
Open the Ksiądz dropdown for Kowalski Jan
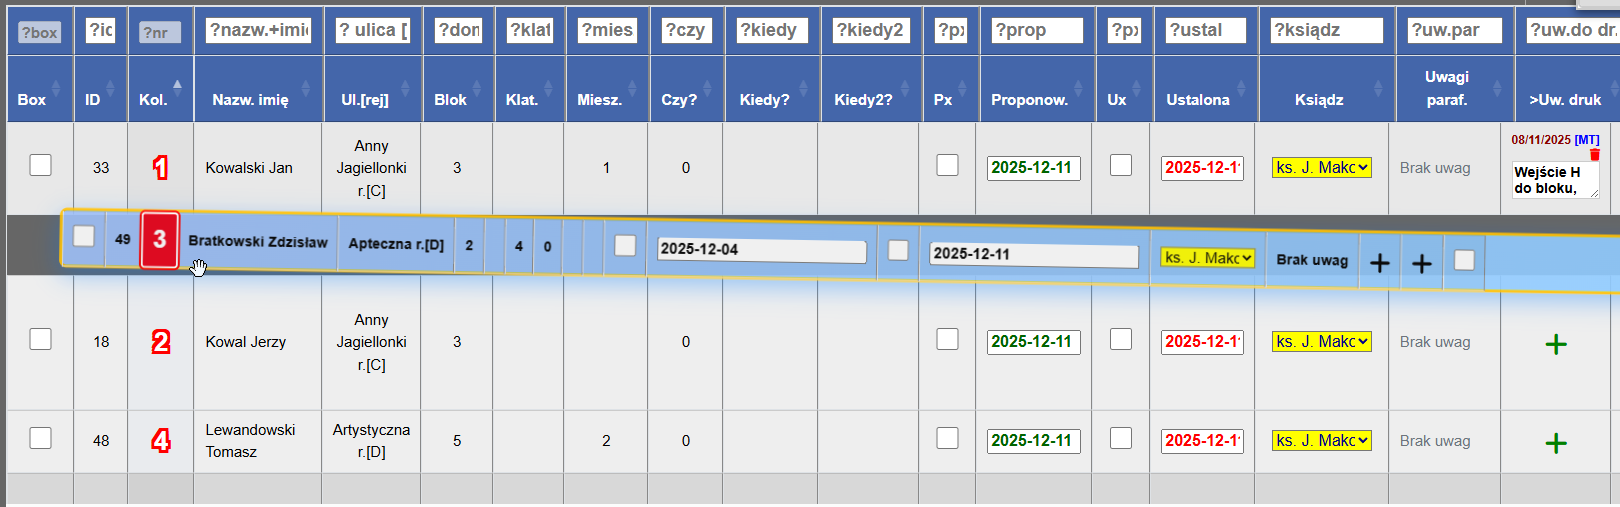(x=1321, y=168)
